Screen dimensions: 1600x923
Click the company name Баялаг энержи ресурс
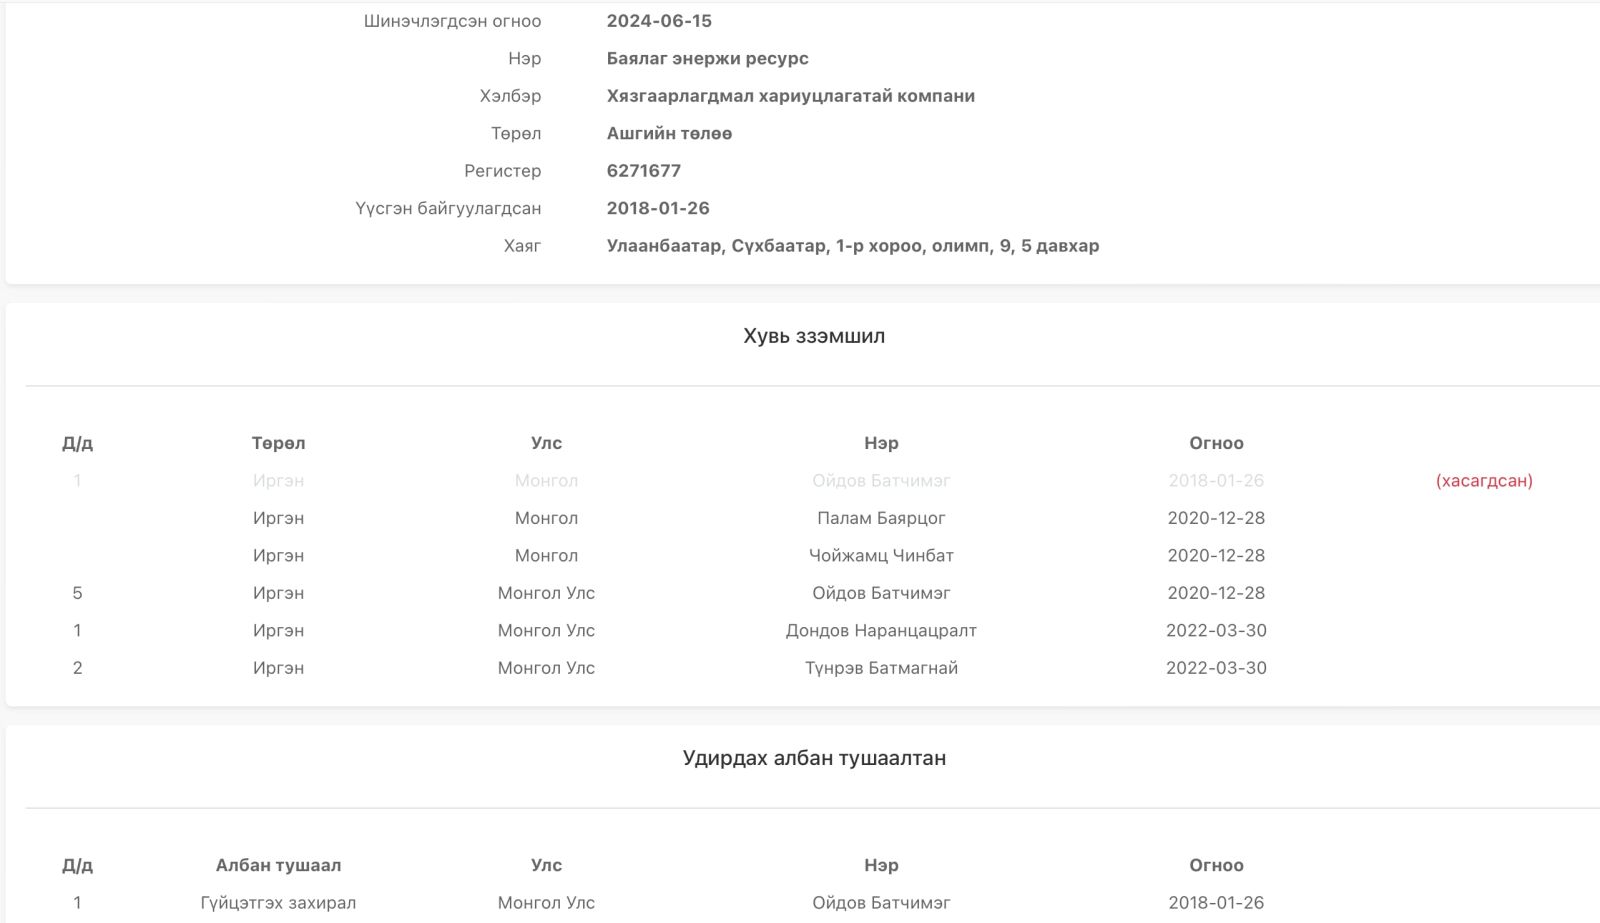[707, 58]
